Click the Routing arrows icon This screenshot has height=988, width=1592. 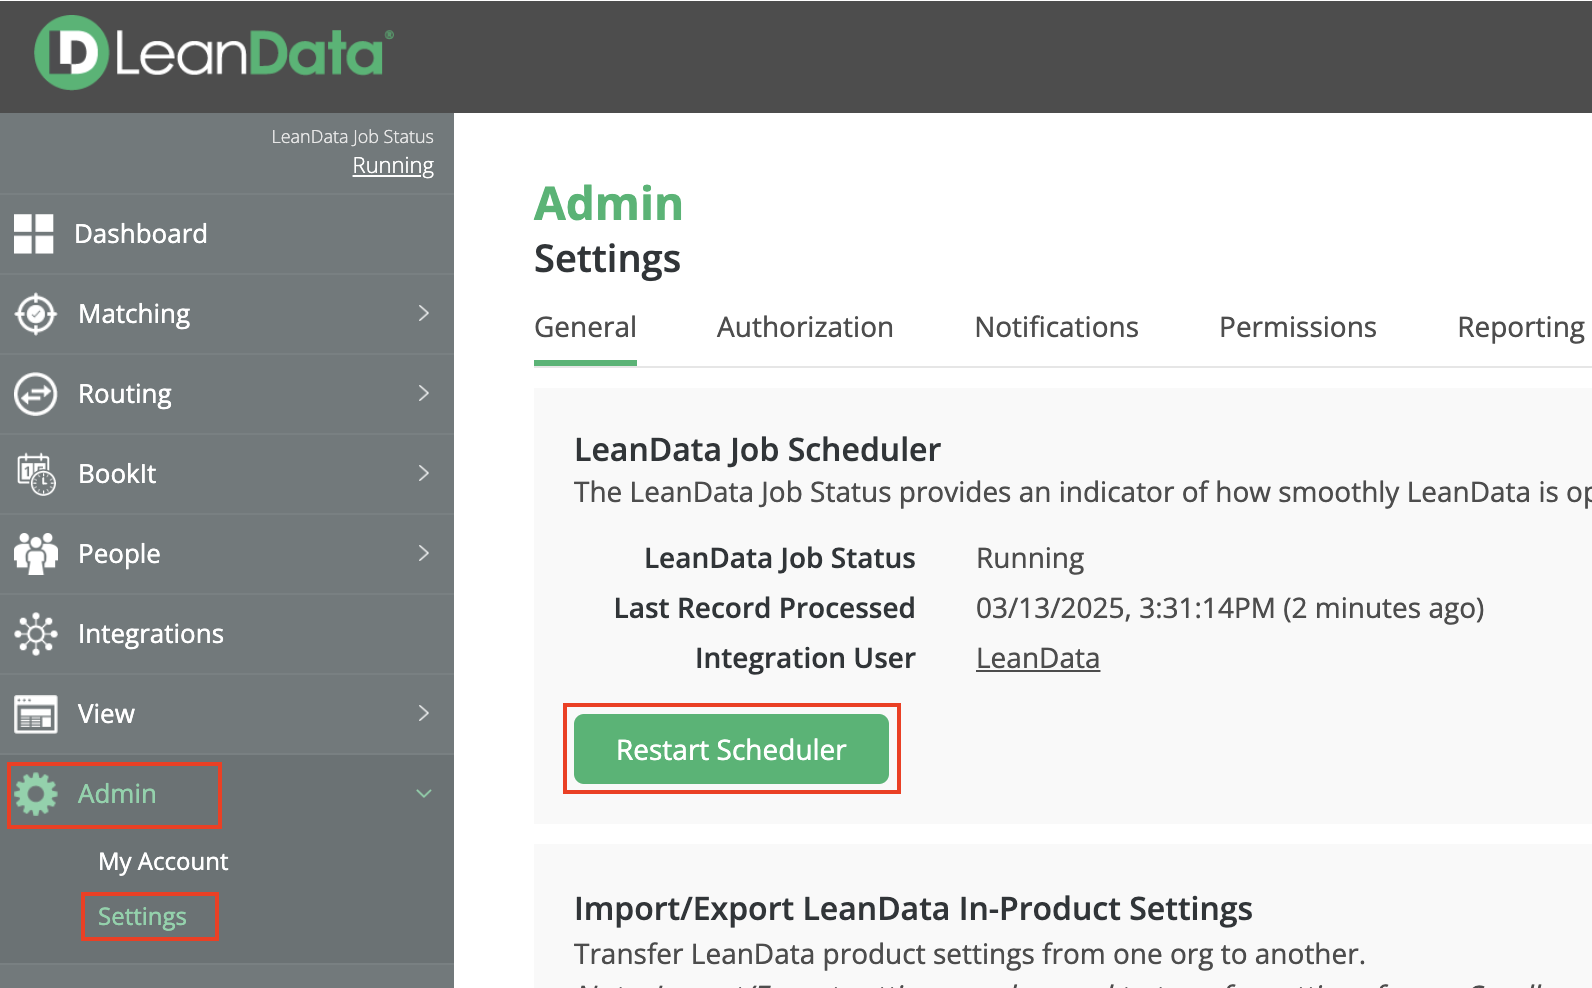click(36, 394)
